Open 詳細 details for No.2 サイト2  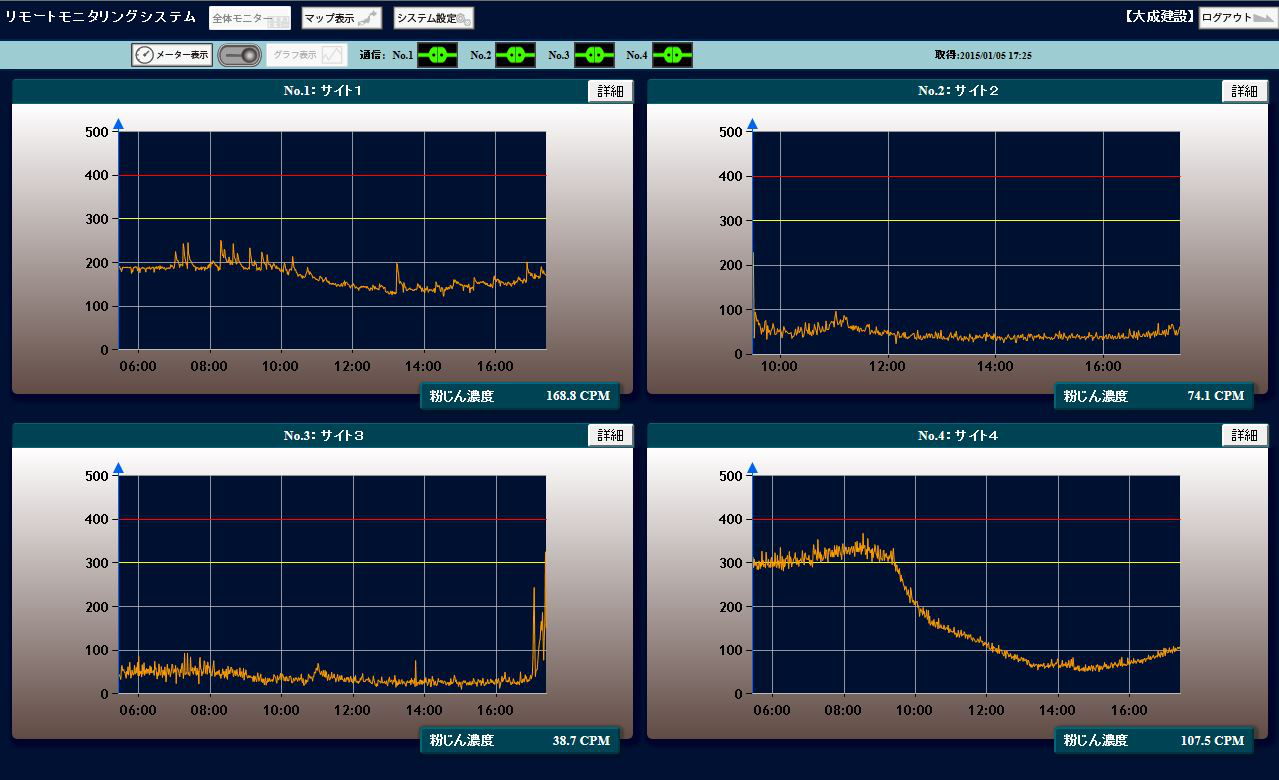coord(1245,91)
